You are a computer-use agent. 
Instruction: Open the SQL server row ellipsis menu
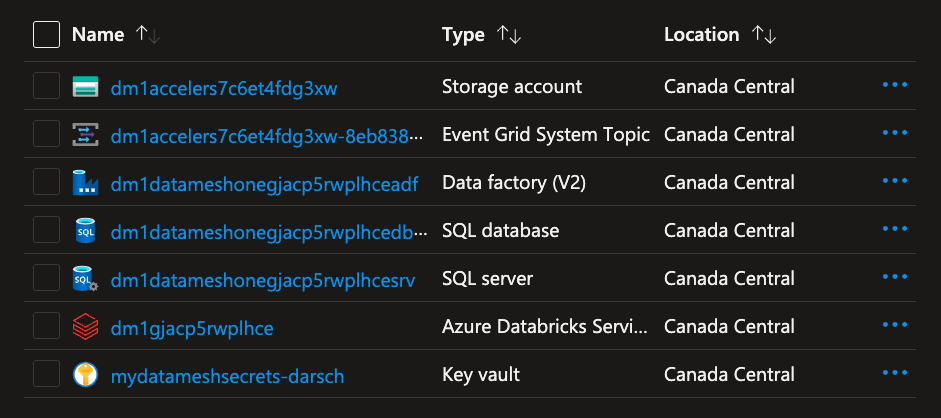[x=895, y=279]
